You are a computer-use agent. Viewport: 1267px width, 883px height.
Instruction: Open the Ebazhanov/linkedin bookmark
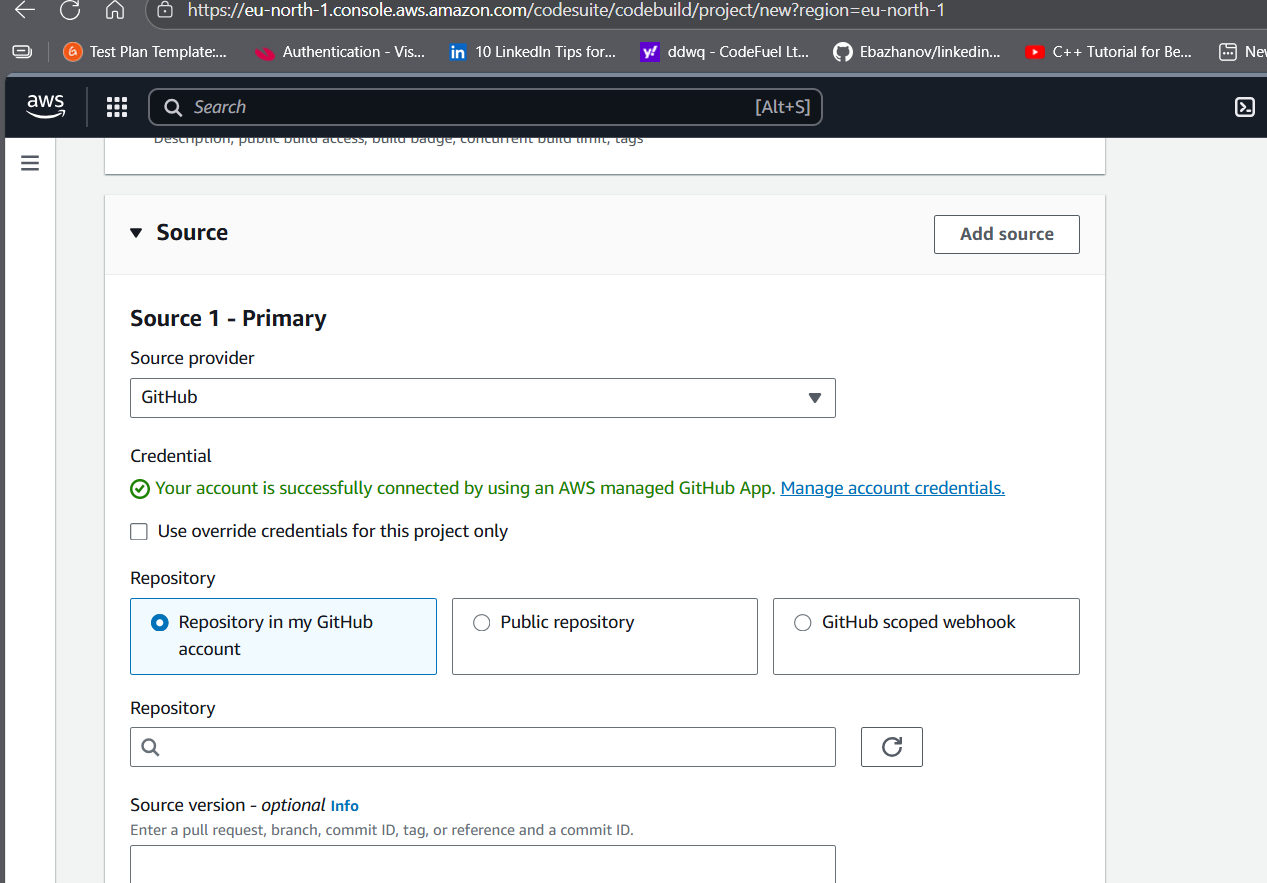click(916, 52)
